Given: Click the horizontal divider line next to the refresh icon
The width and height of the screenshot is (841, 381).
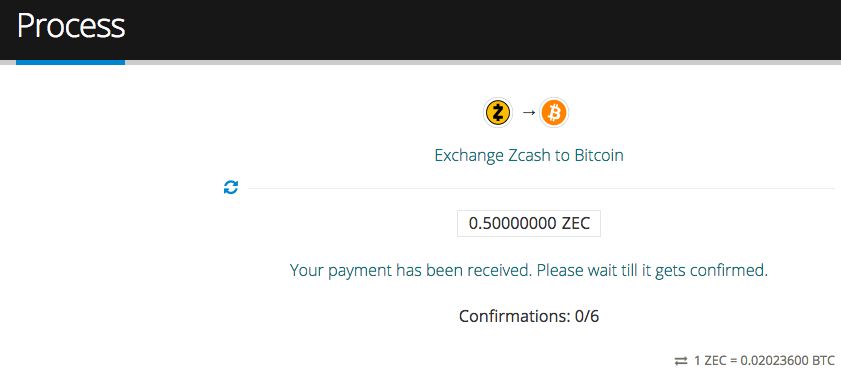Looking at the screenshot, I should 542,188.
